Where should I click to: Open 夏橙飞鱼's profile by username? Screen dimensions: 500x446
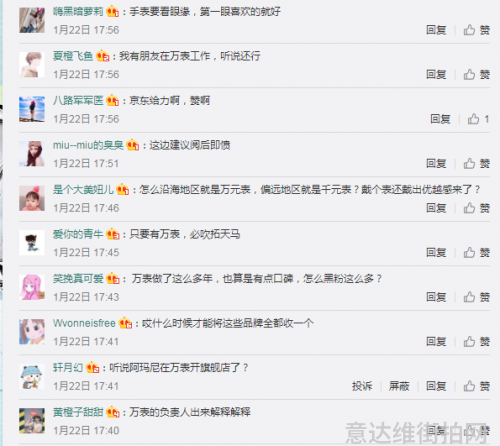pos(73,56)
